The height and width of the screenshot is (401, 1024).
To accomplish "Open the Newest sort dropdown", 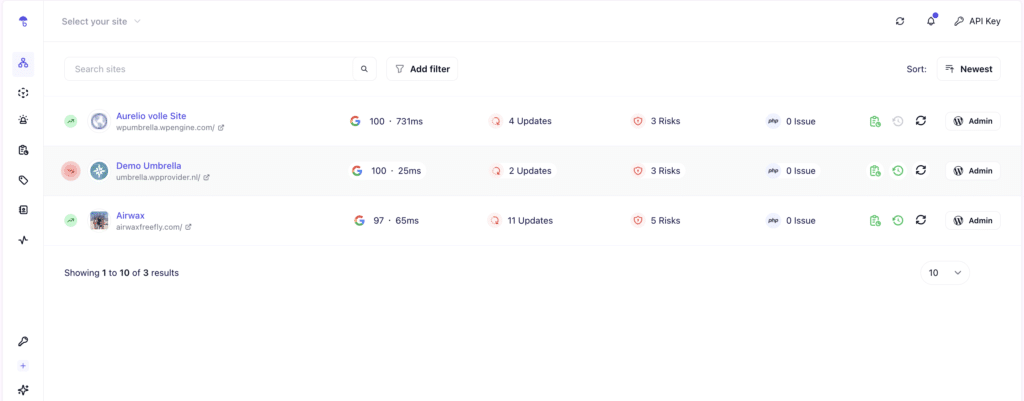I will [968, 69].
